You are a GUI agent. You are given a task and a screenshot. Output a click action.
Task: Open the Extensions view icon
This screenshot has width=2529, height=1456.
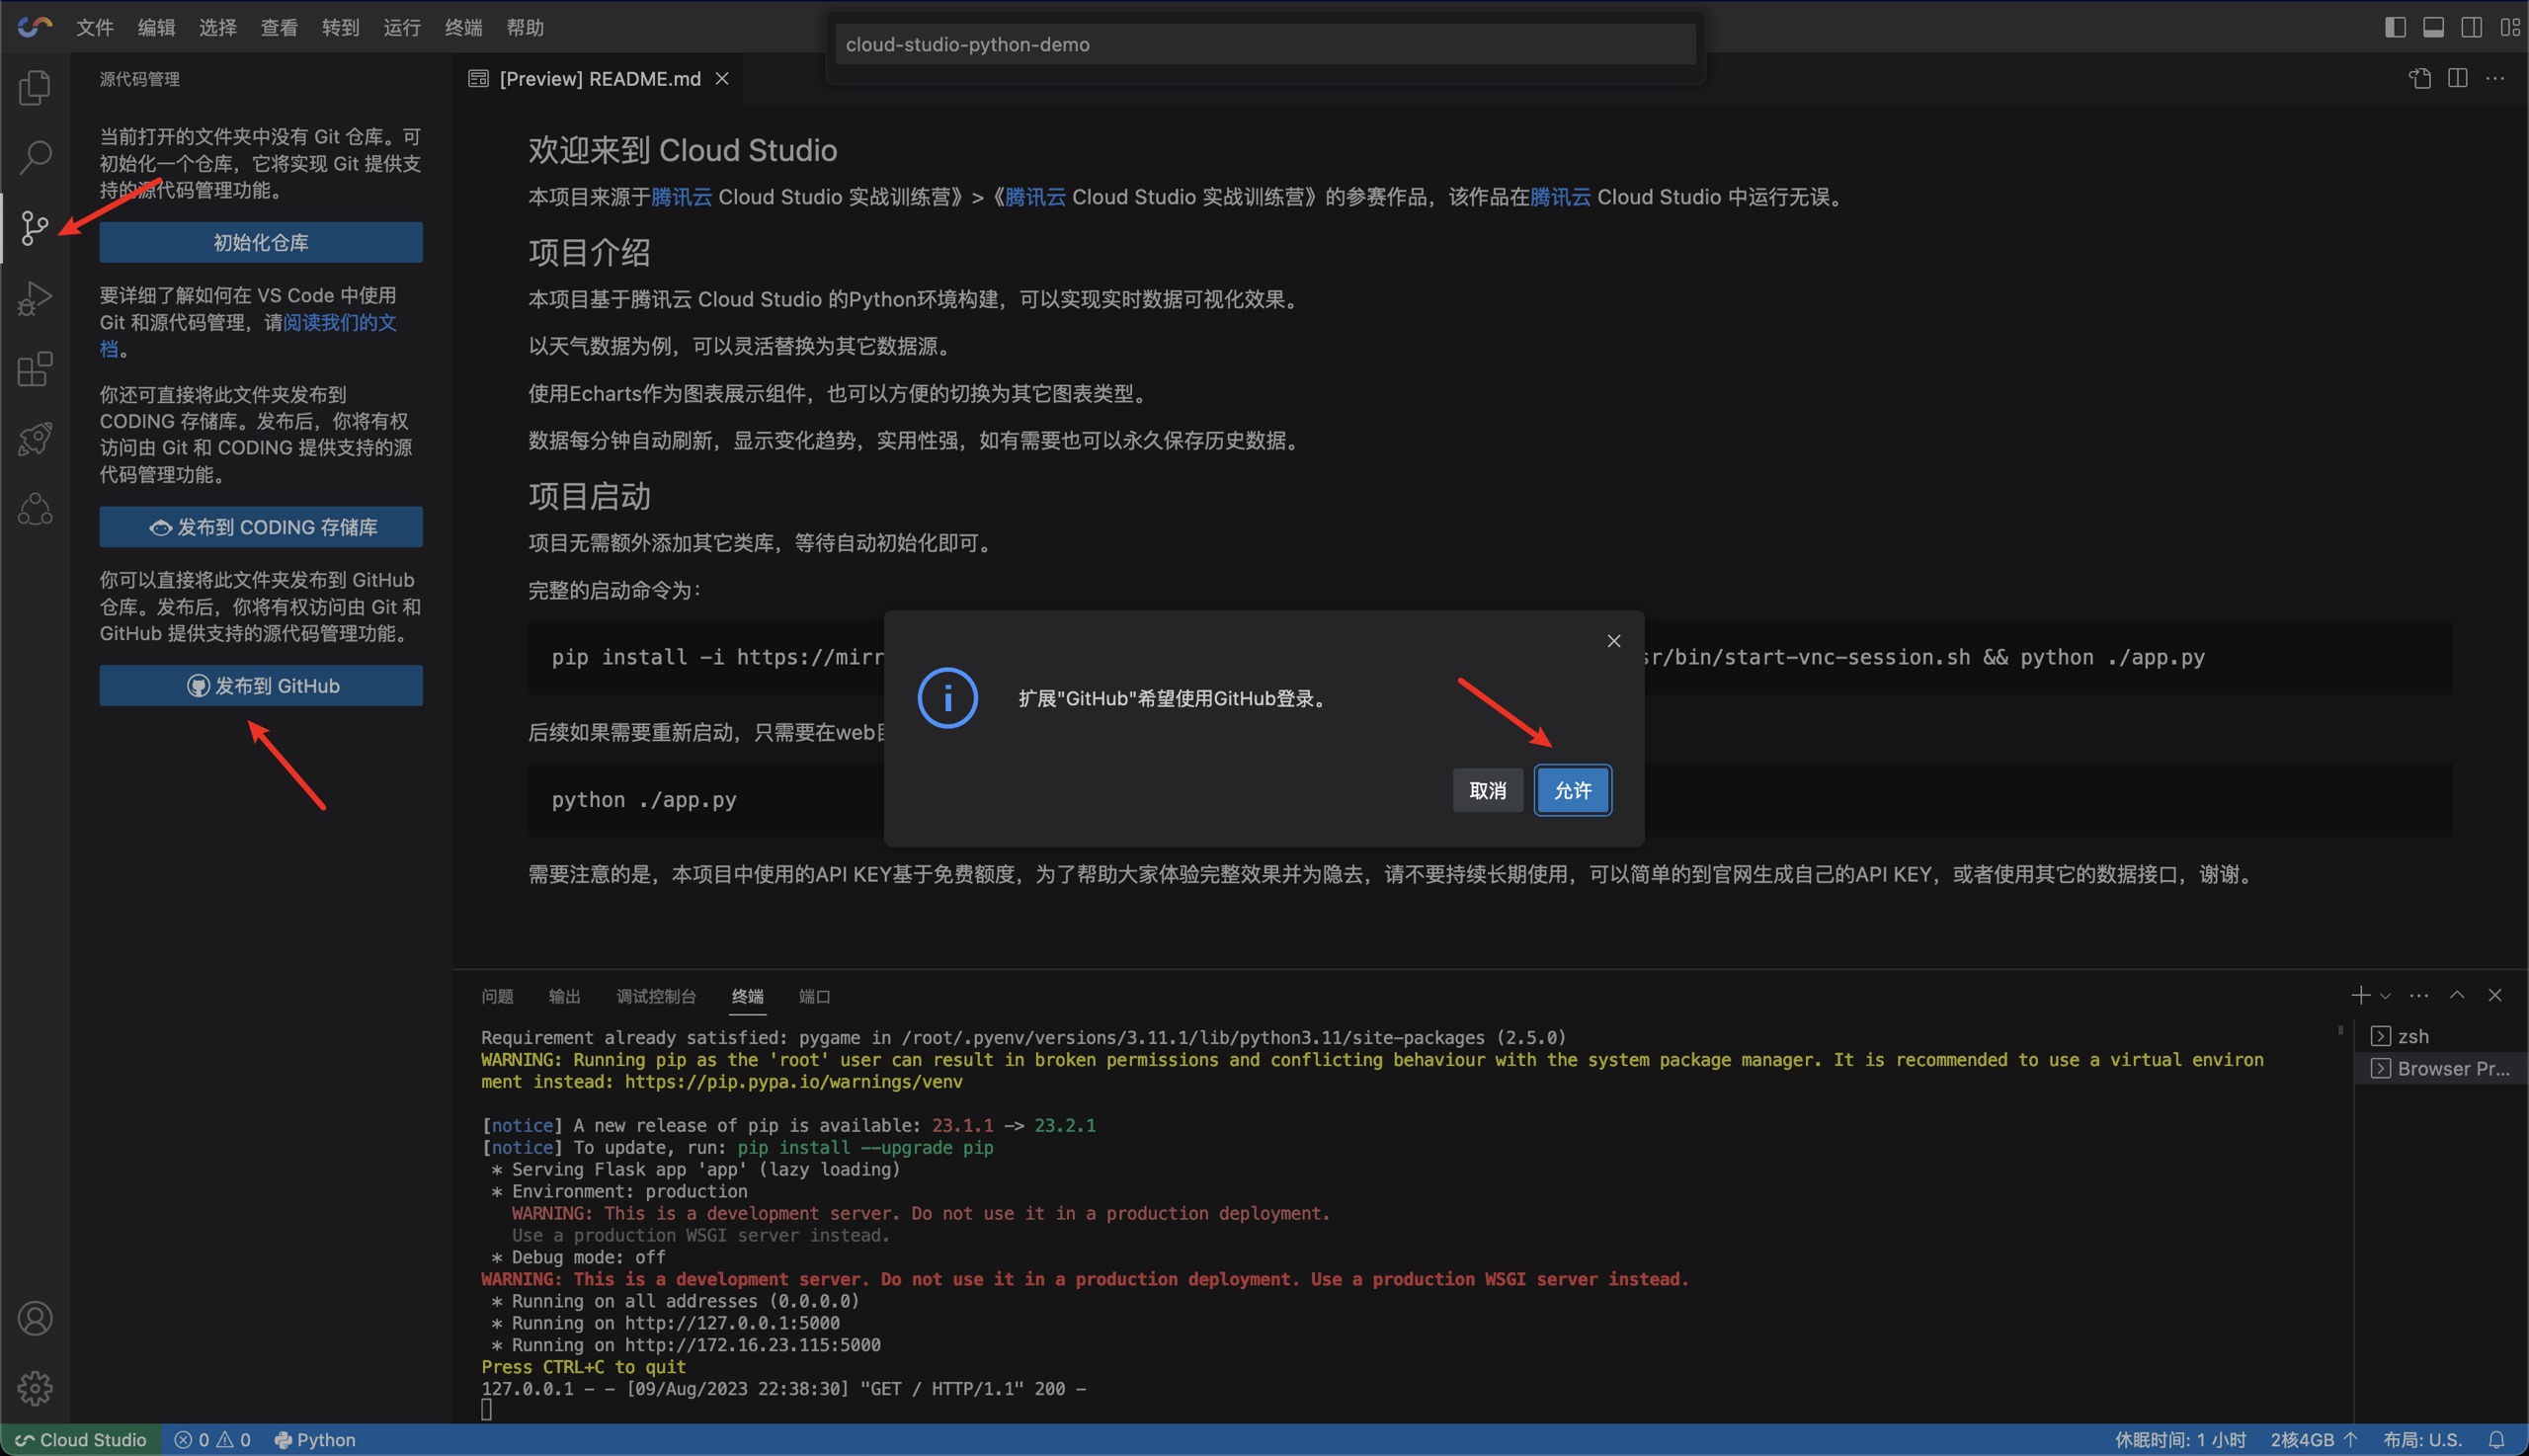[35, 368]
